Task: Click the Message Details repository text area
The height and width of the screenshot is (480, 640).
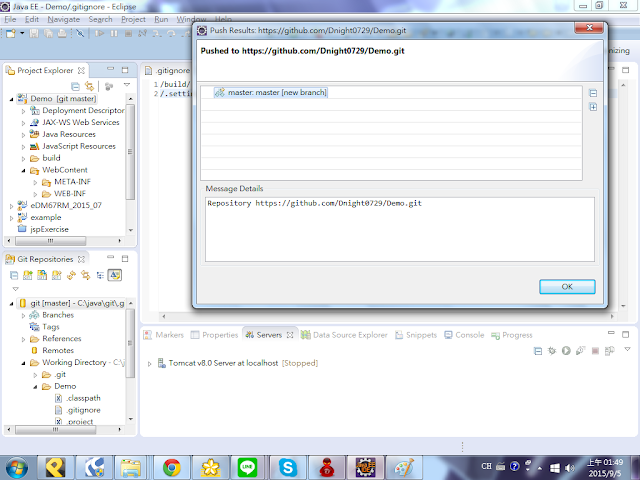Action: pos(400,229)
